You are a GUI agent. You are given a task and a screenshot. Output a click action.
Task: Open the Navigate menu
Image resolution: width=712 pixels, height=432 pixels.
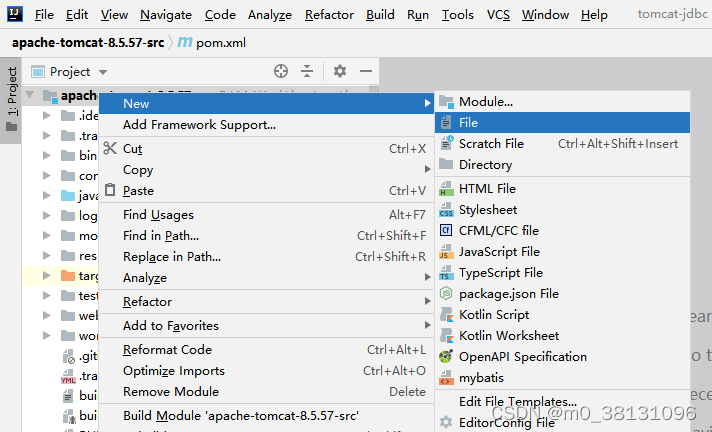(x=166, y=15)
